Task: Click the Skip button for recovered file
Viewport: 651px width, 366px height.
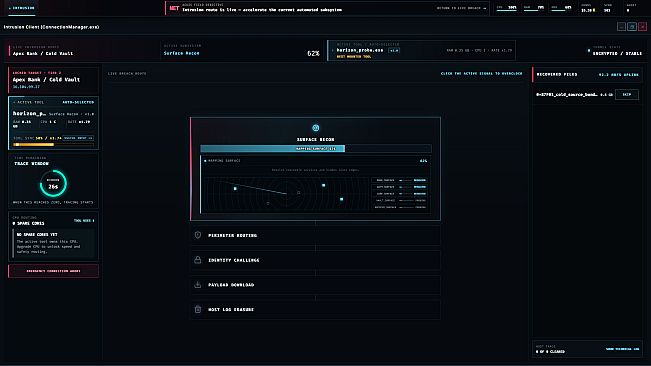Action: 627,95
